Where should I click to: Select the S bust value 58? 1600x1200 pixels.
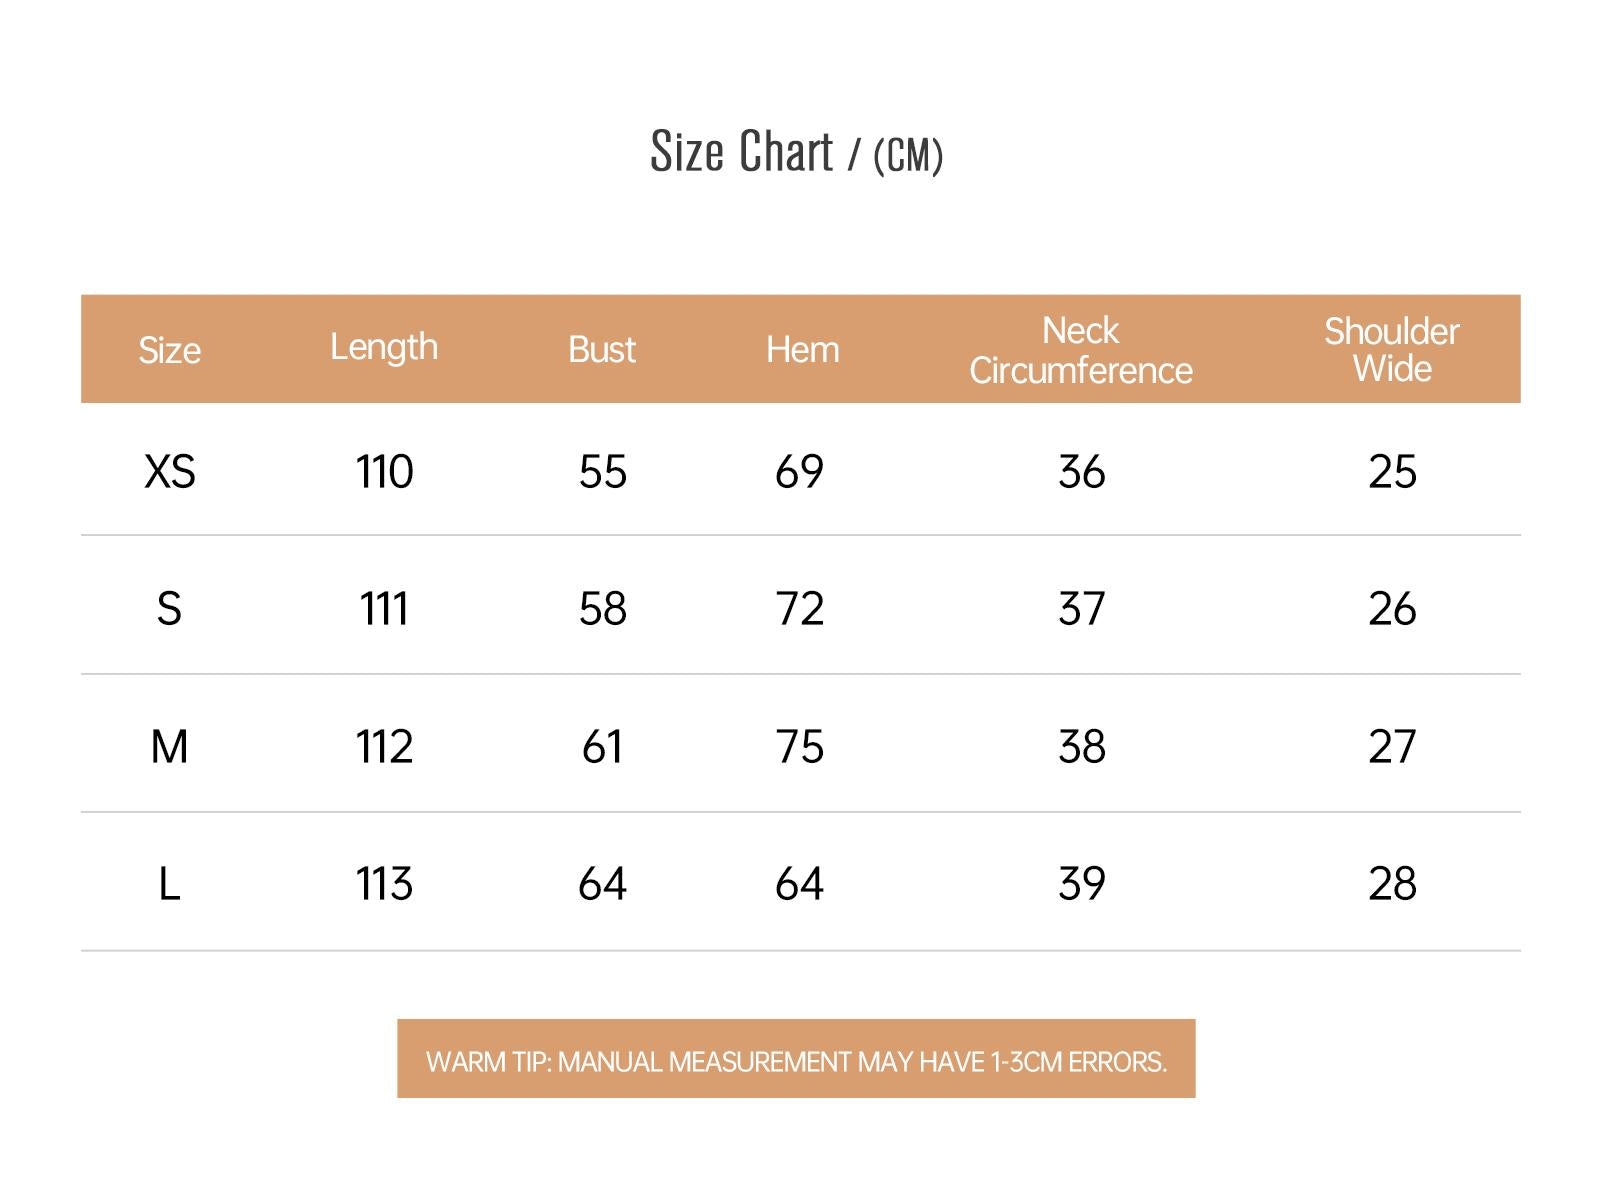click(602, 608)
